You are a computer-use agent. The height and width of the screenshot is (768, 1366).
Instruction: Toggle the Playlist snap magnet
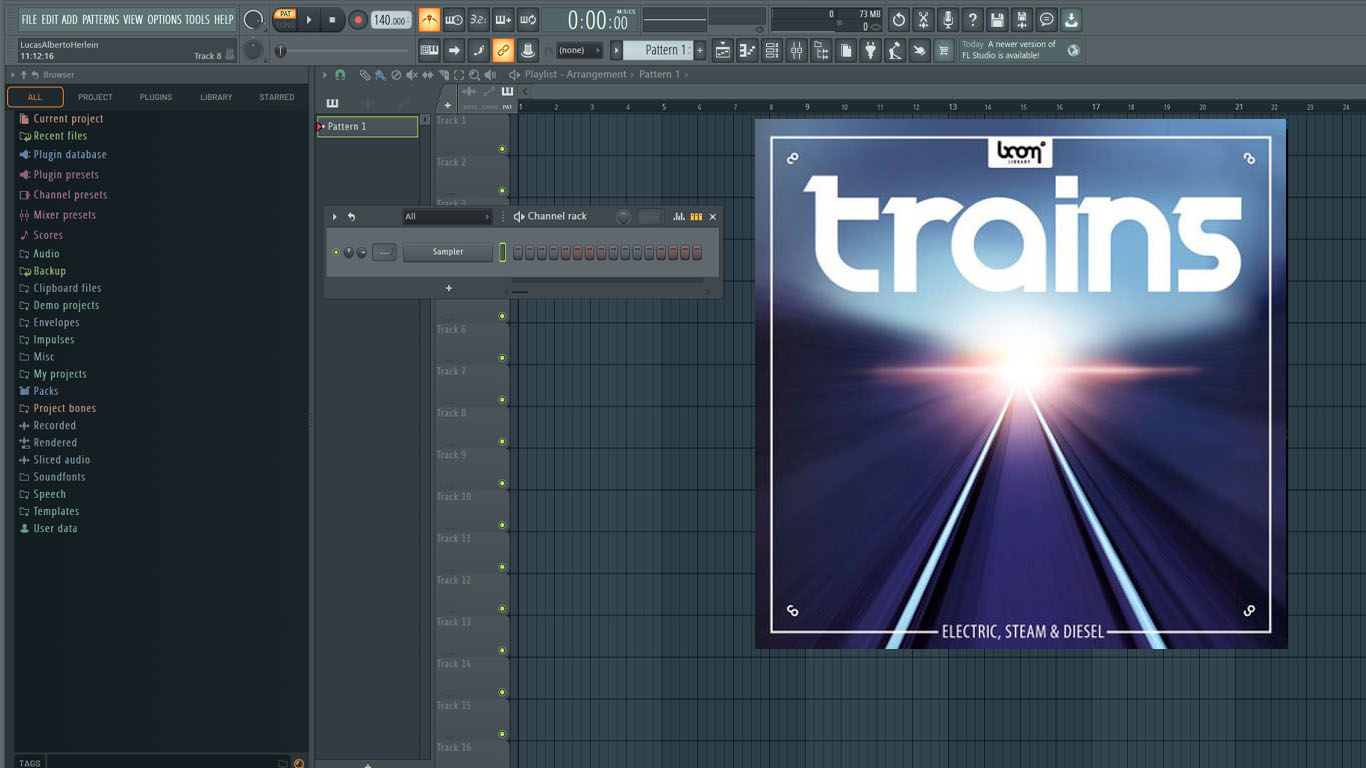tap(340, 75)
